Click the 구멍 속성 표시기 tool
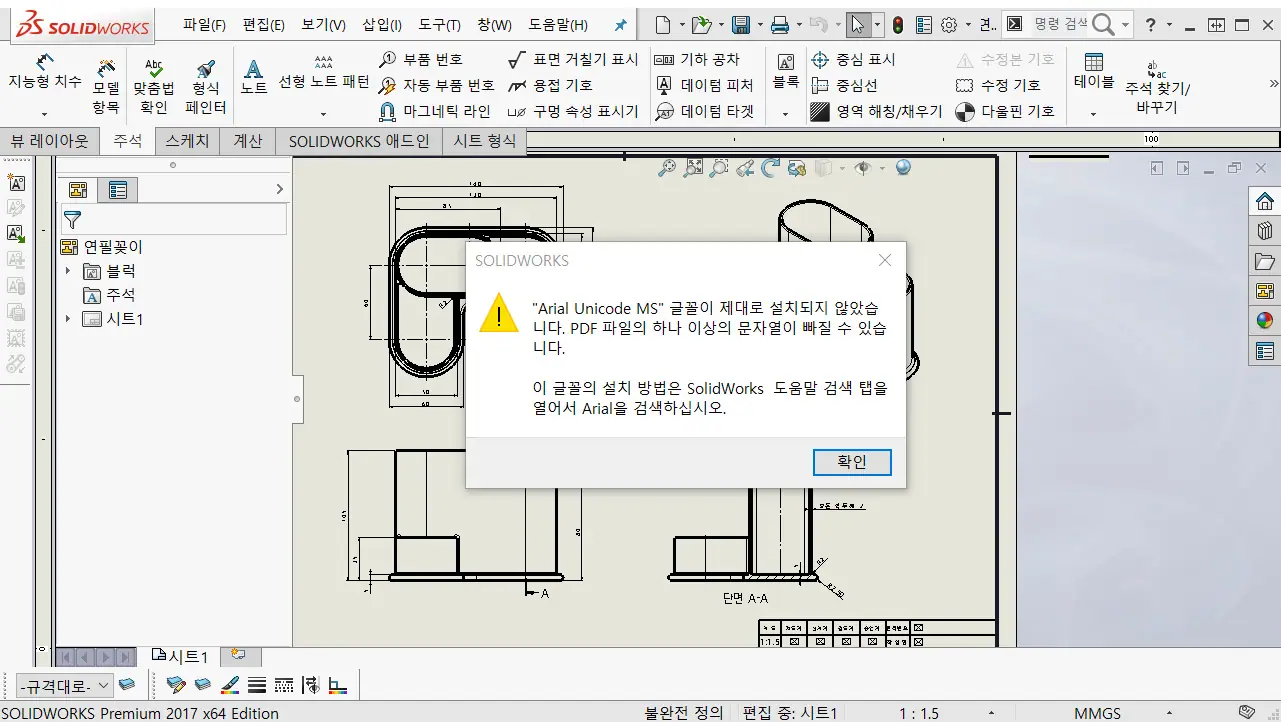This screenshot has height=722, width=1281. point(573,111)
